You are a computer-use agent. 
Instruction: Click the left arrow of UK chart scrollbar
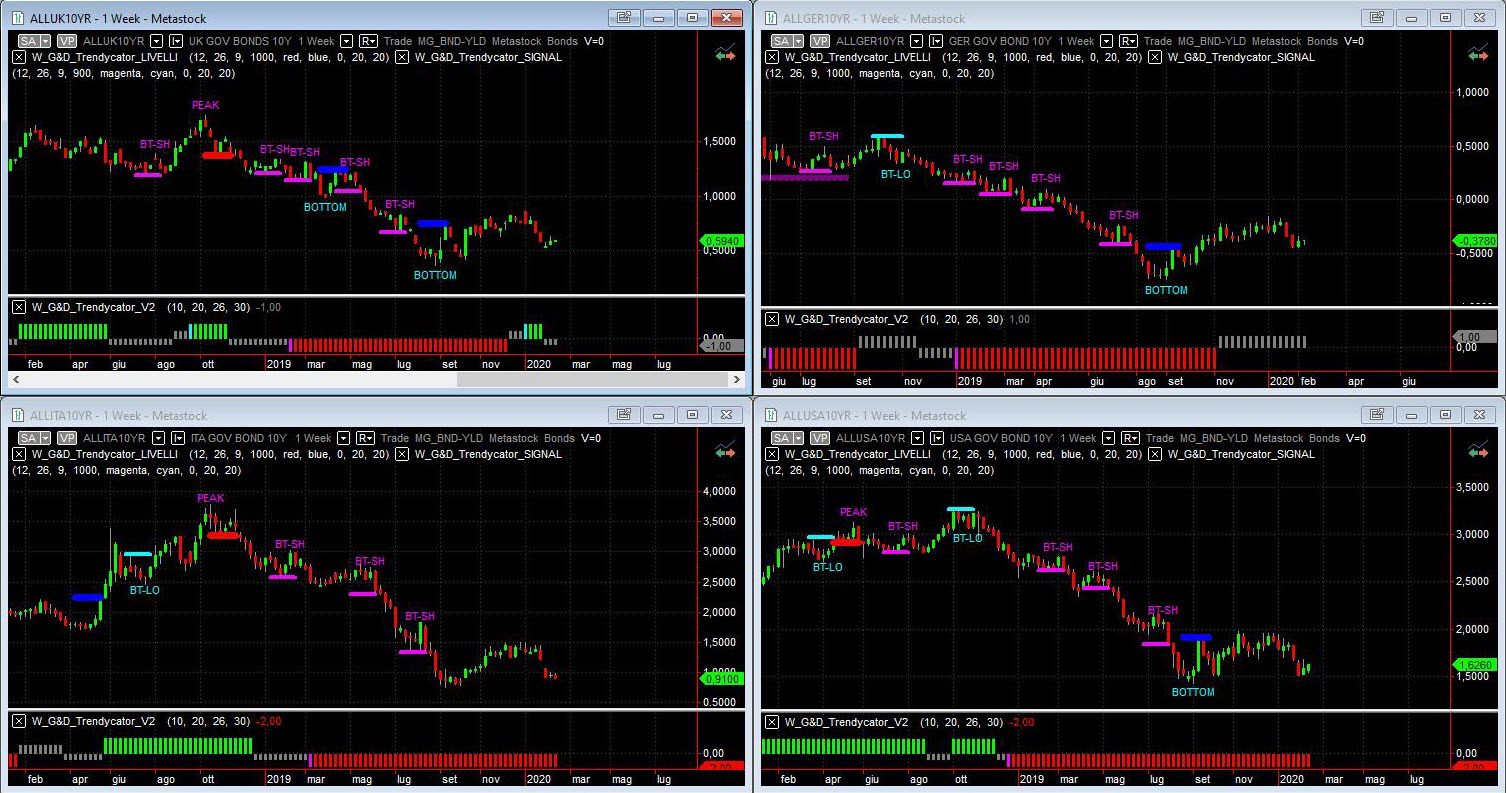tap(16, 380)
